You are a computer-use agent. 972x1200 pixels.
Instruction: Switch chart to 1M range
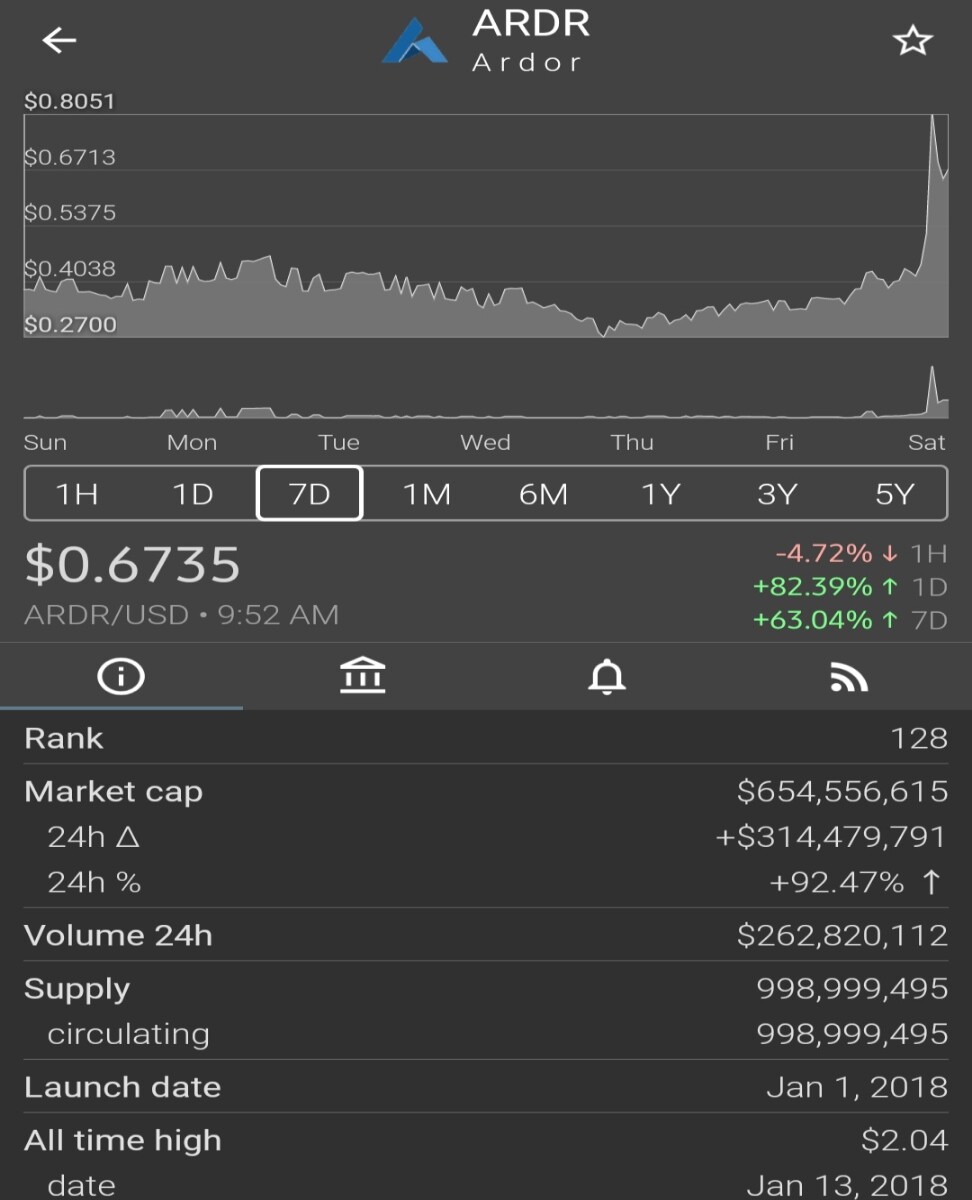click(x=427, y=494)
